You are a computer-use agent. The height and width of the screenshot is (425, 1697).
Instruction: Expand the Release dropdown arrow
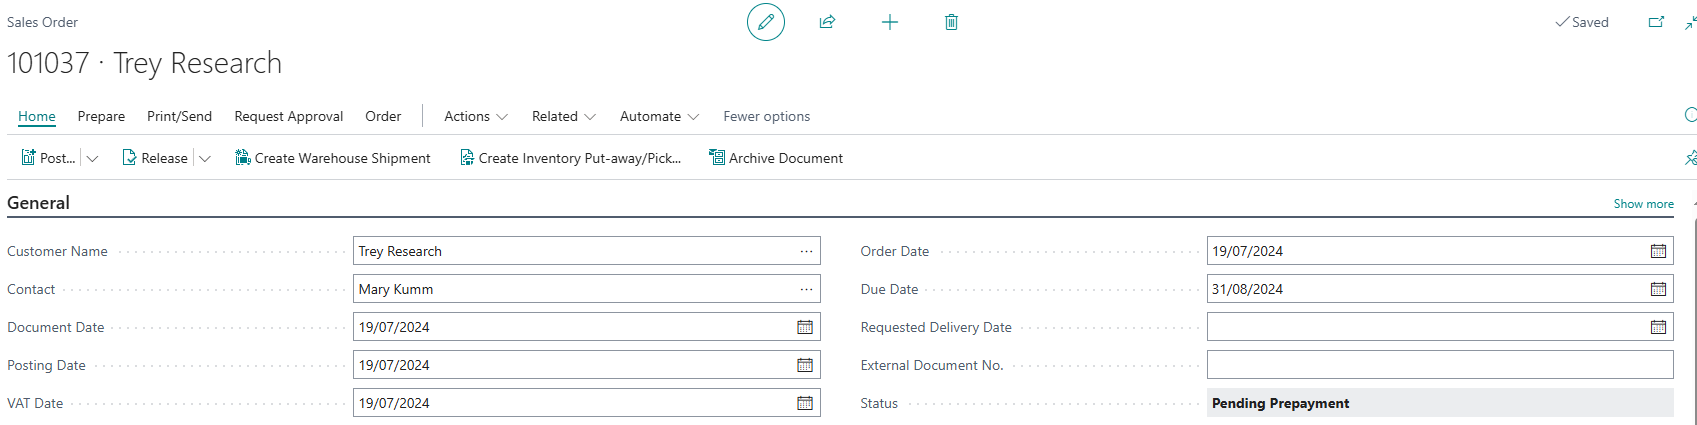(x=204, y=158)
